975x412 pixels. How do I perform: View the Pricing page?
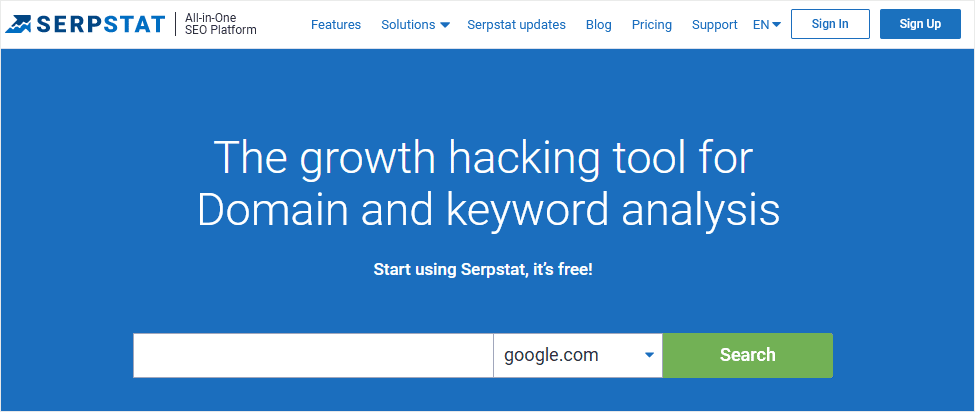pos(652,25)
